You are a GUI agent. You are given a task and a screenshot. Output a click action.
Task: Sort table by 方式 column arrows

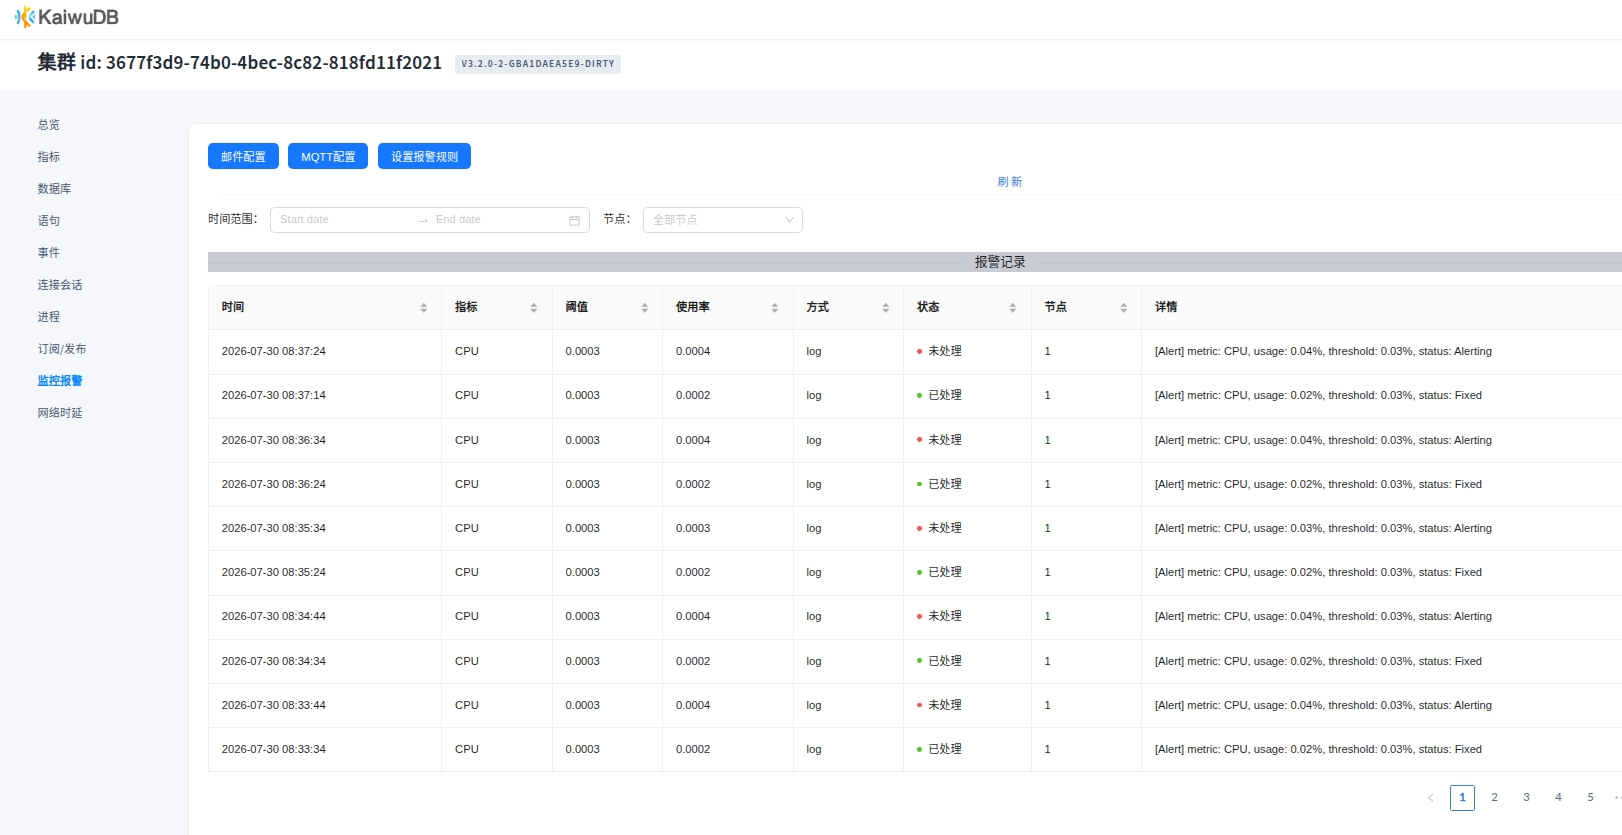point(885,308)
